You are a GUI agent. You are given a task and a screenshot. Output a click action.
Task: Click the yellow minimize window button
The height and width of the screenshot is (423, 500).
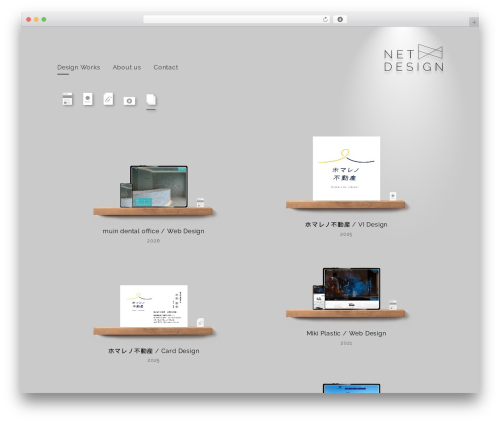point(36,20)
